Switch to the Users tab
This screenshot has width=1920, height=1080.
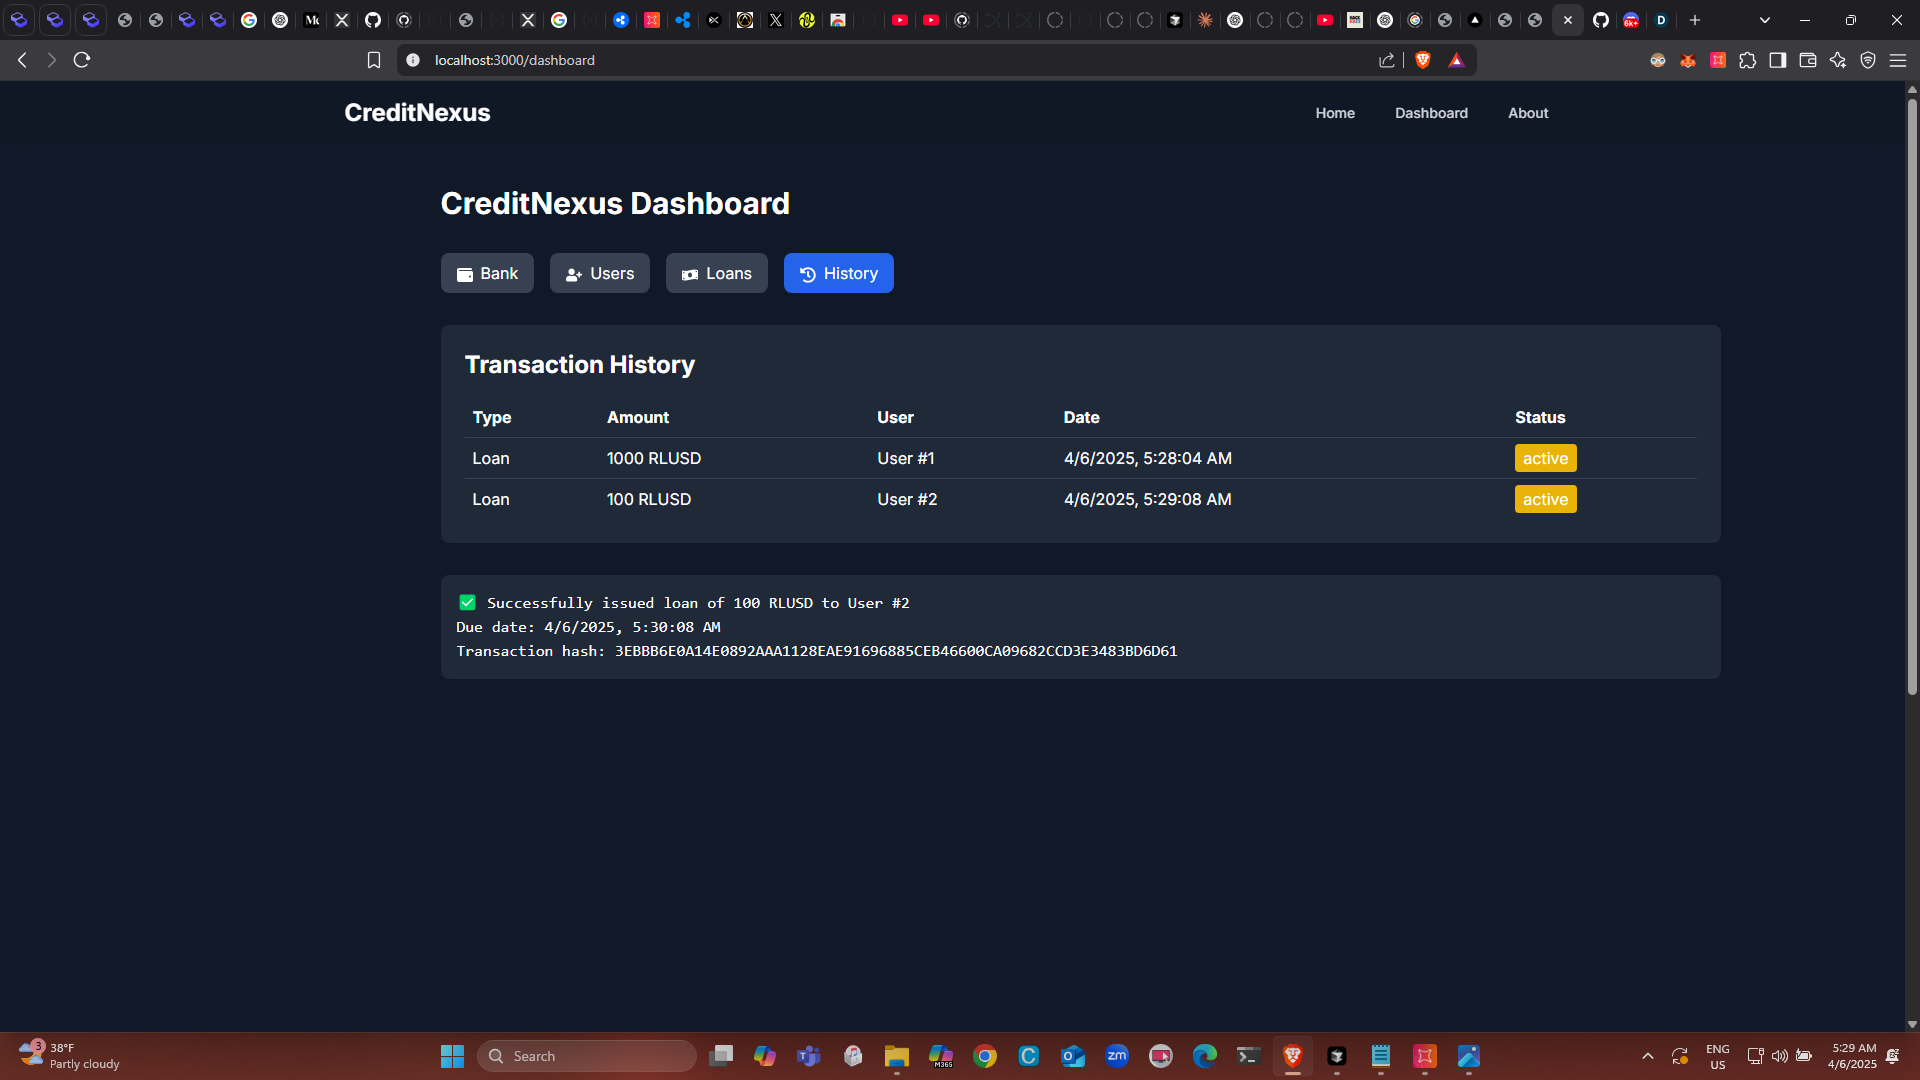[599, 273]
